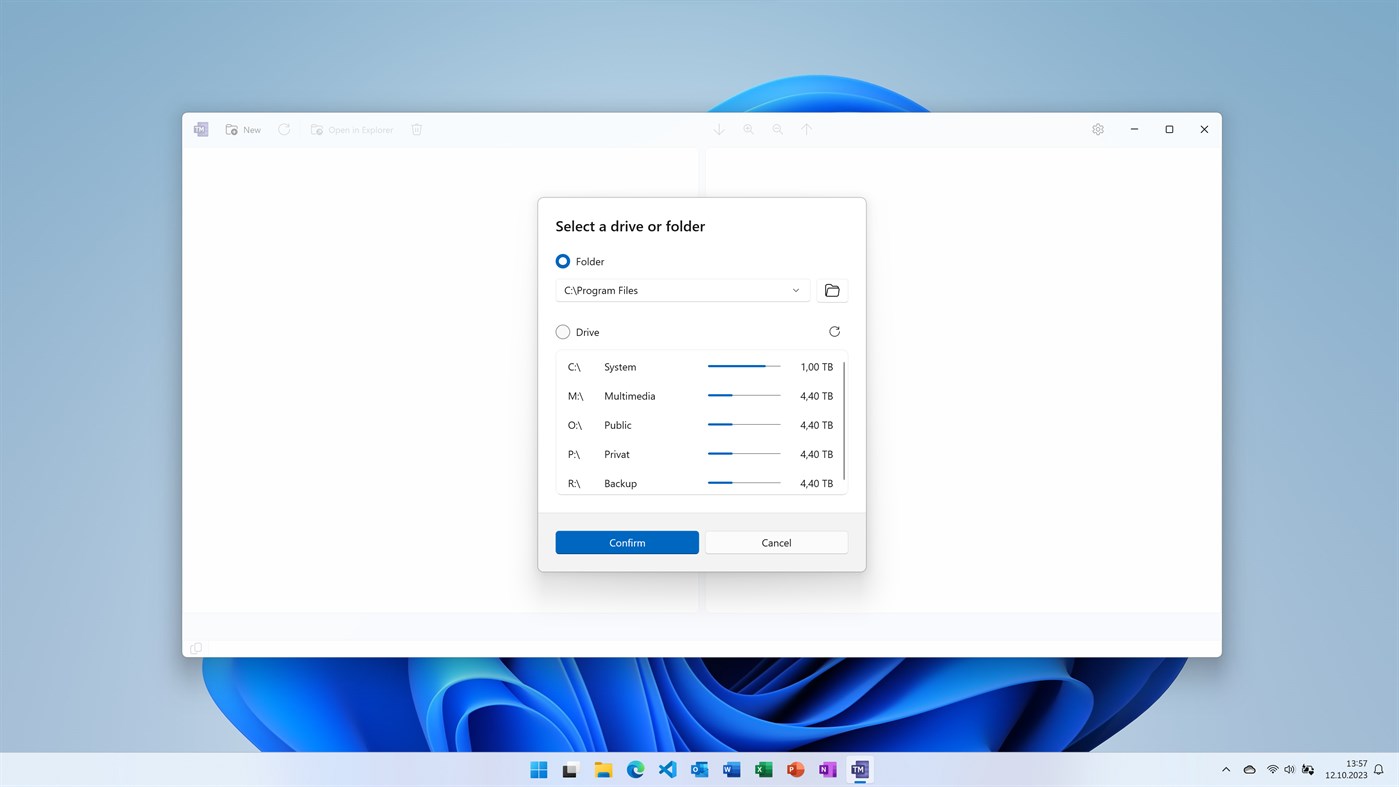Open the Windows Start menu
The width and height of the screenshot is (1399, 787).
539,770
